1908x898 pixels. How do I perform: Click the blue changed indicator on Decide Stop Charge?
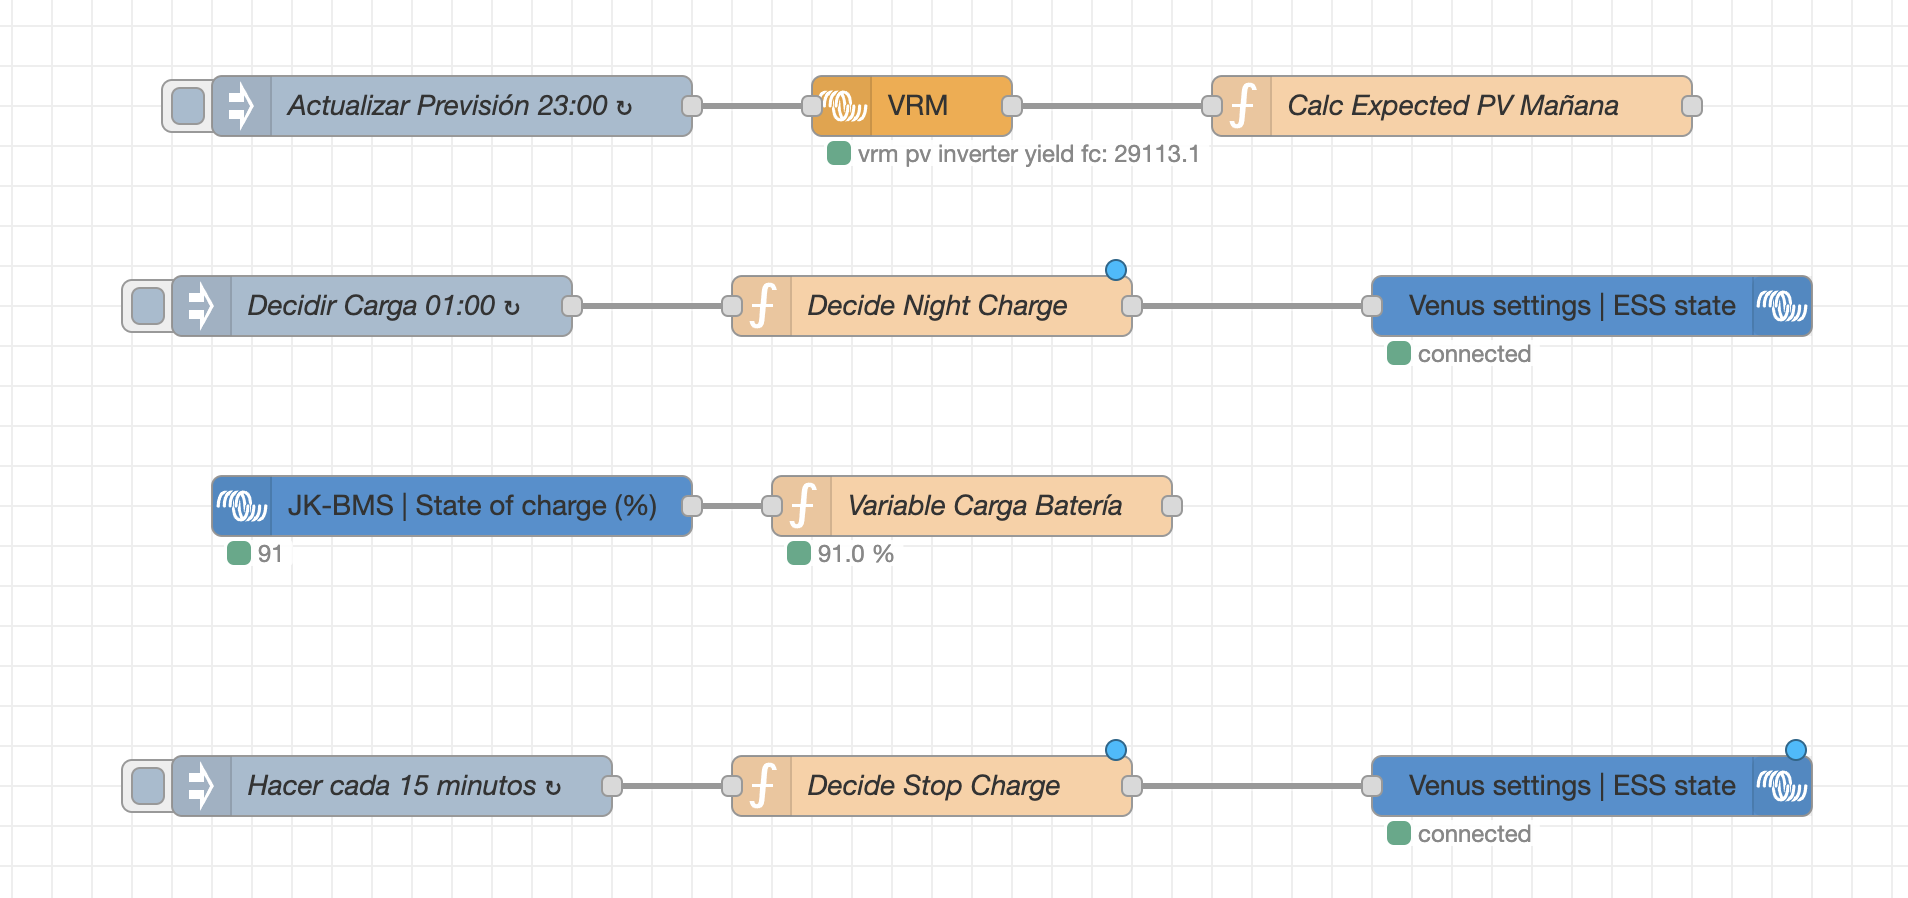(x=1116, y=750)
